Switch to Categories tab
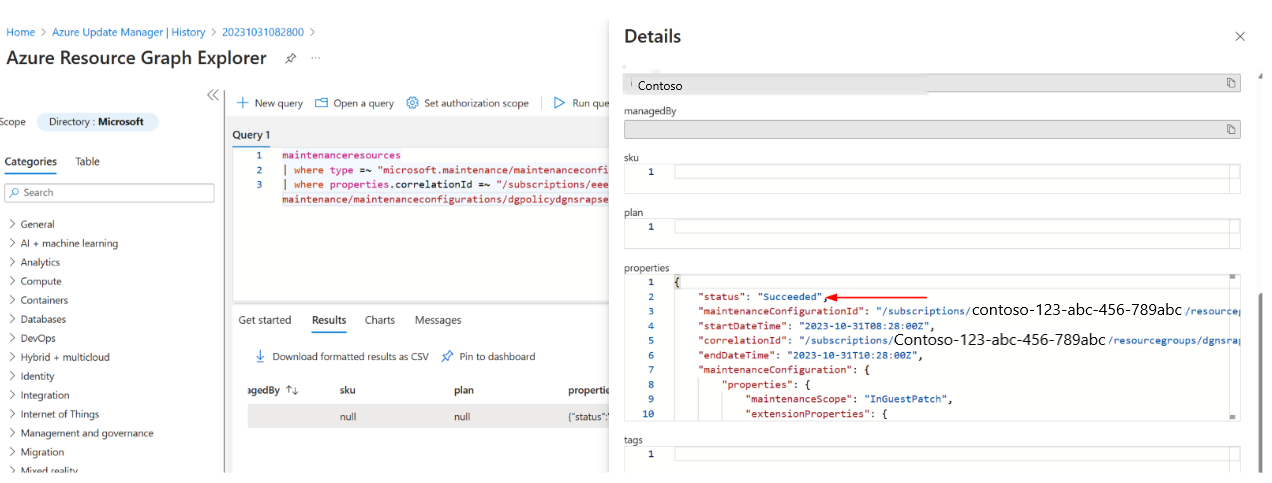 click(x=31, y=161)
